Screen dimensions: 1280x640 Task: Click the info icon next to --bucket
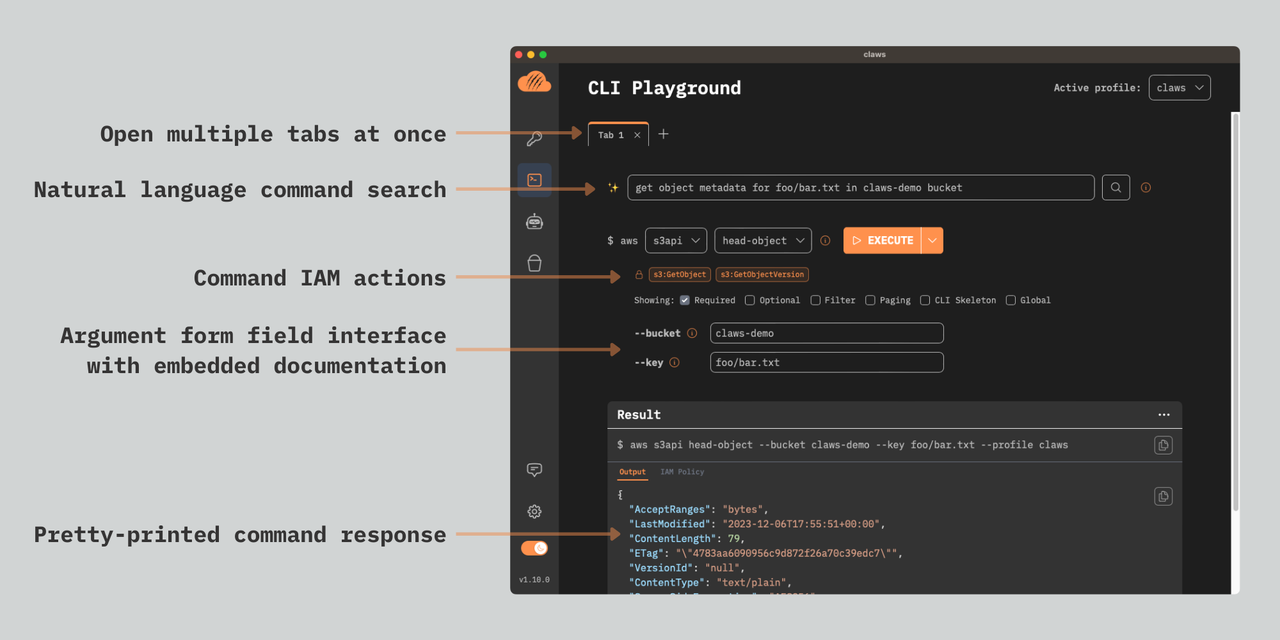[692, 333]
